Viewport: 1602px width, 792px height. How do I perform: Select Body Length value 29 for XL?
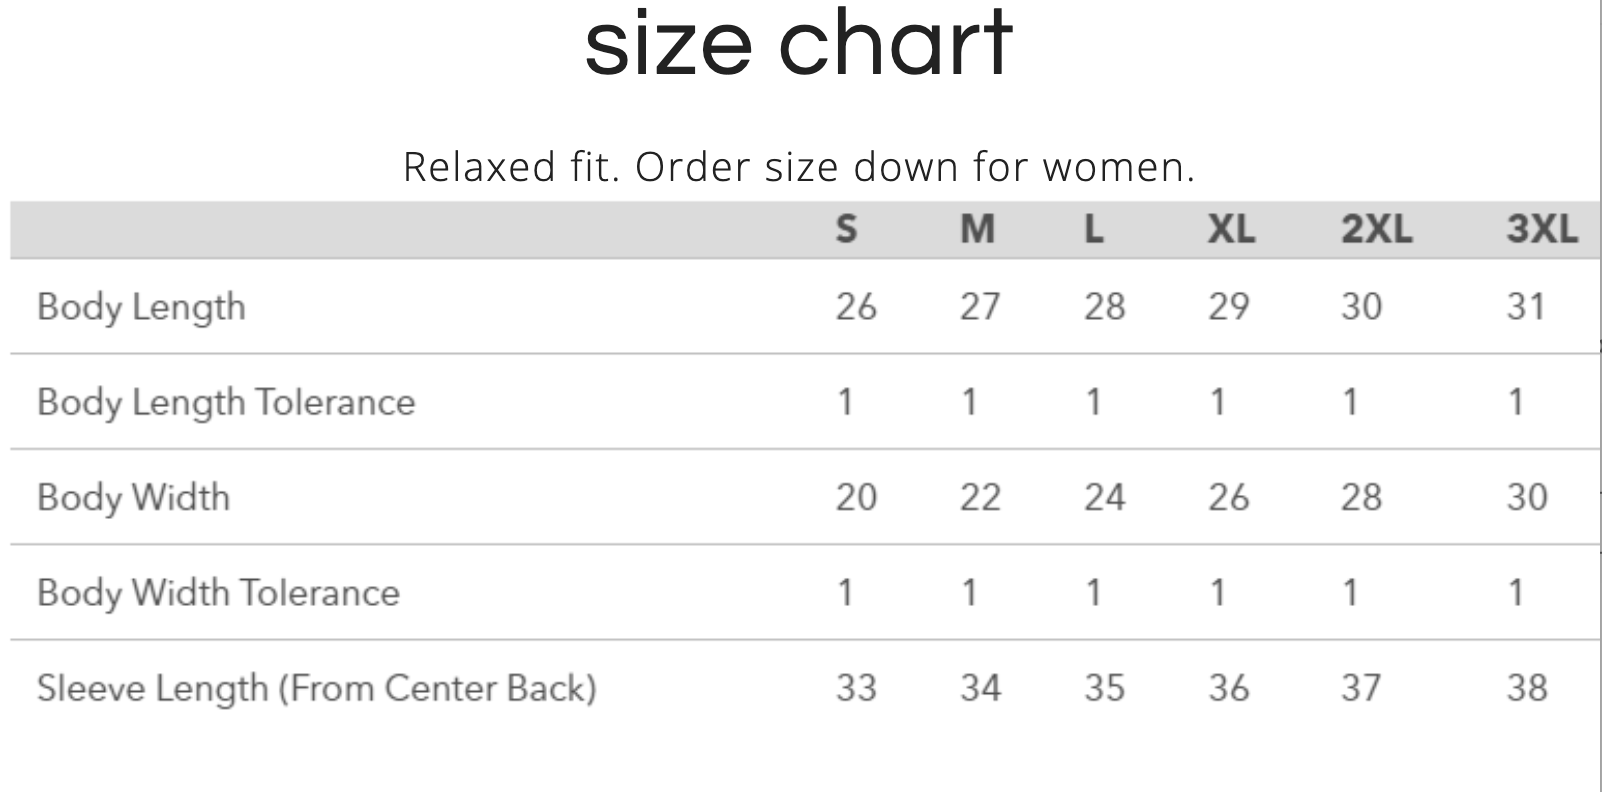coord(1228,307)
